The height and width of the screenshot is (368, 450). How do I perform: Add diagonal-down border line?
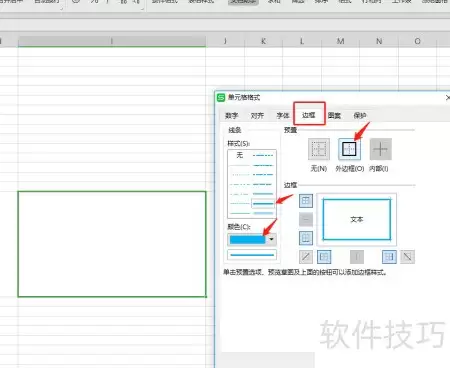click(407, 257)
